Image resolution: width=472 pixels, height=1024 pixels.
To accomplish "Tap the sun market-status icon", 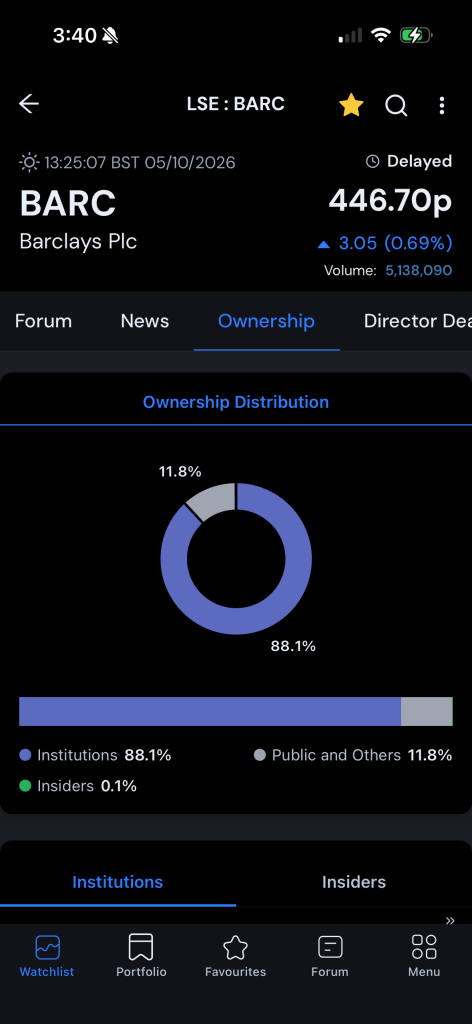I will [x=29, y=162].
